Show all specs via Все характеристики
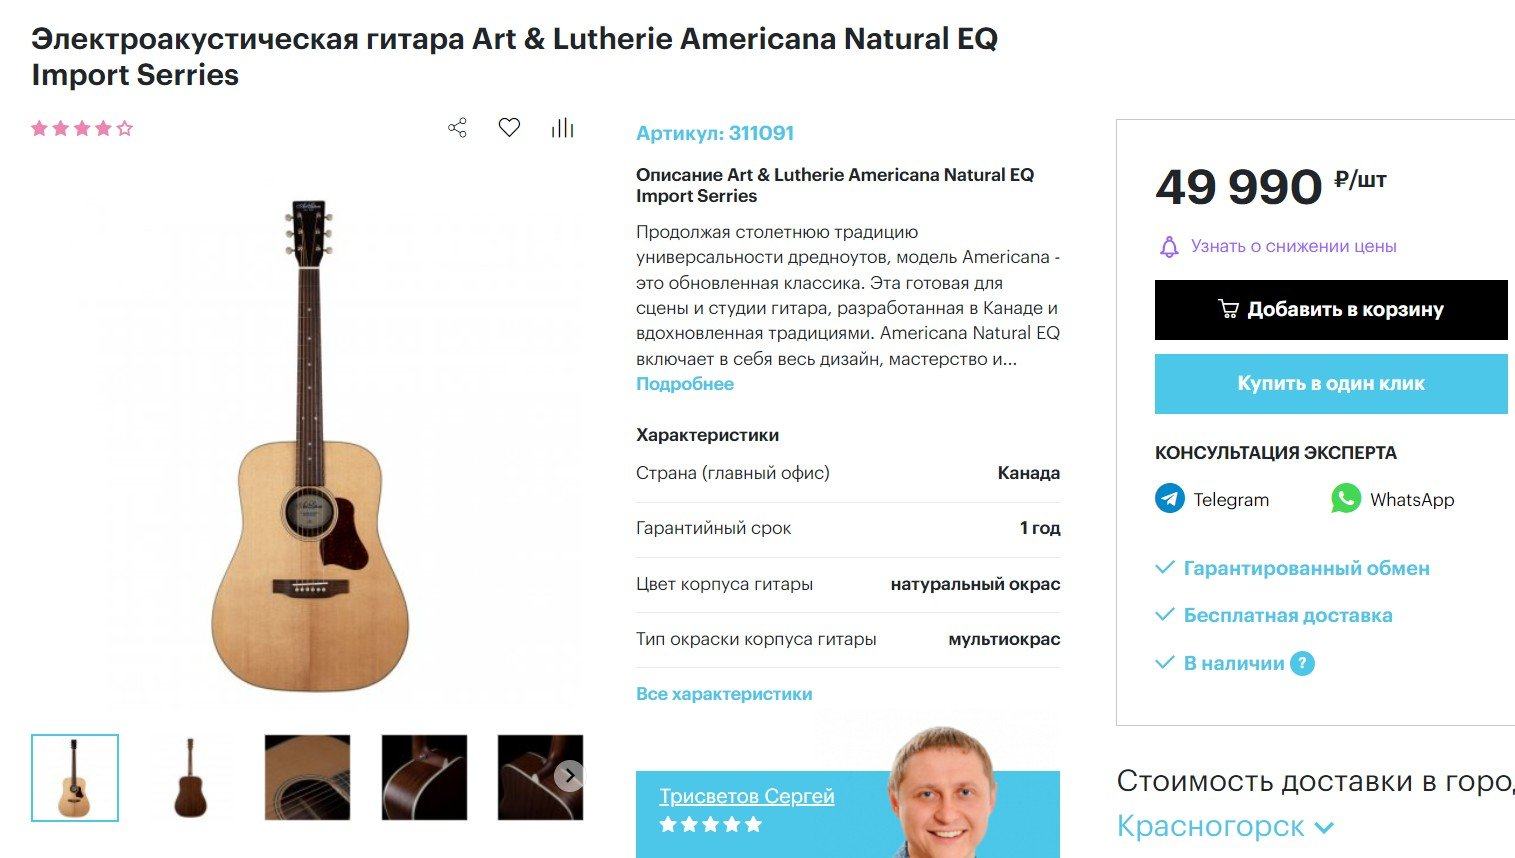The image size is (1515, 858). [x=724, y=694]
